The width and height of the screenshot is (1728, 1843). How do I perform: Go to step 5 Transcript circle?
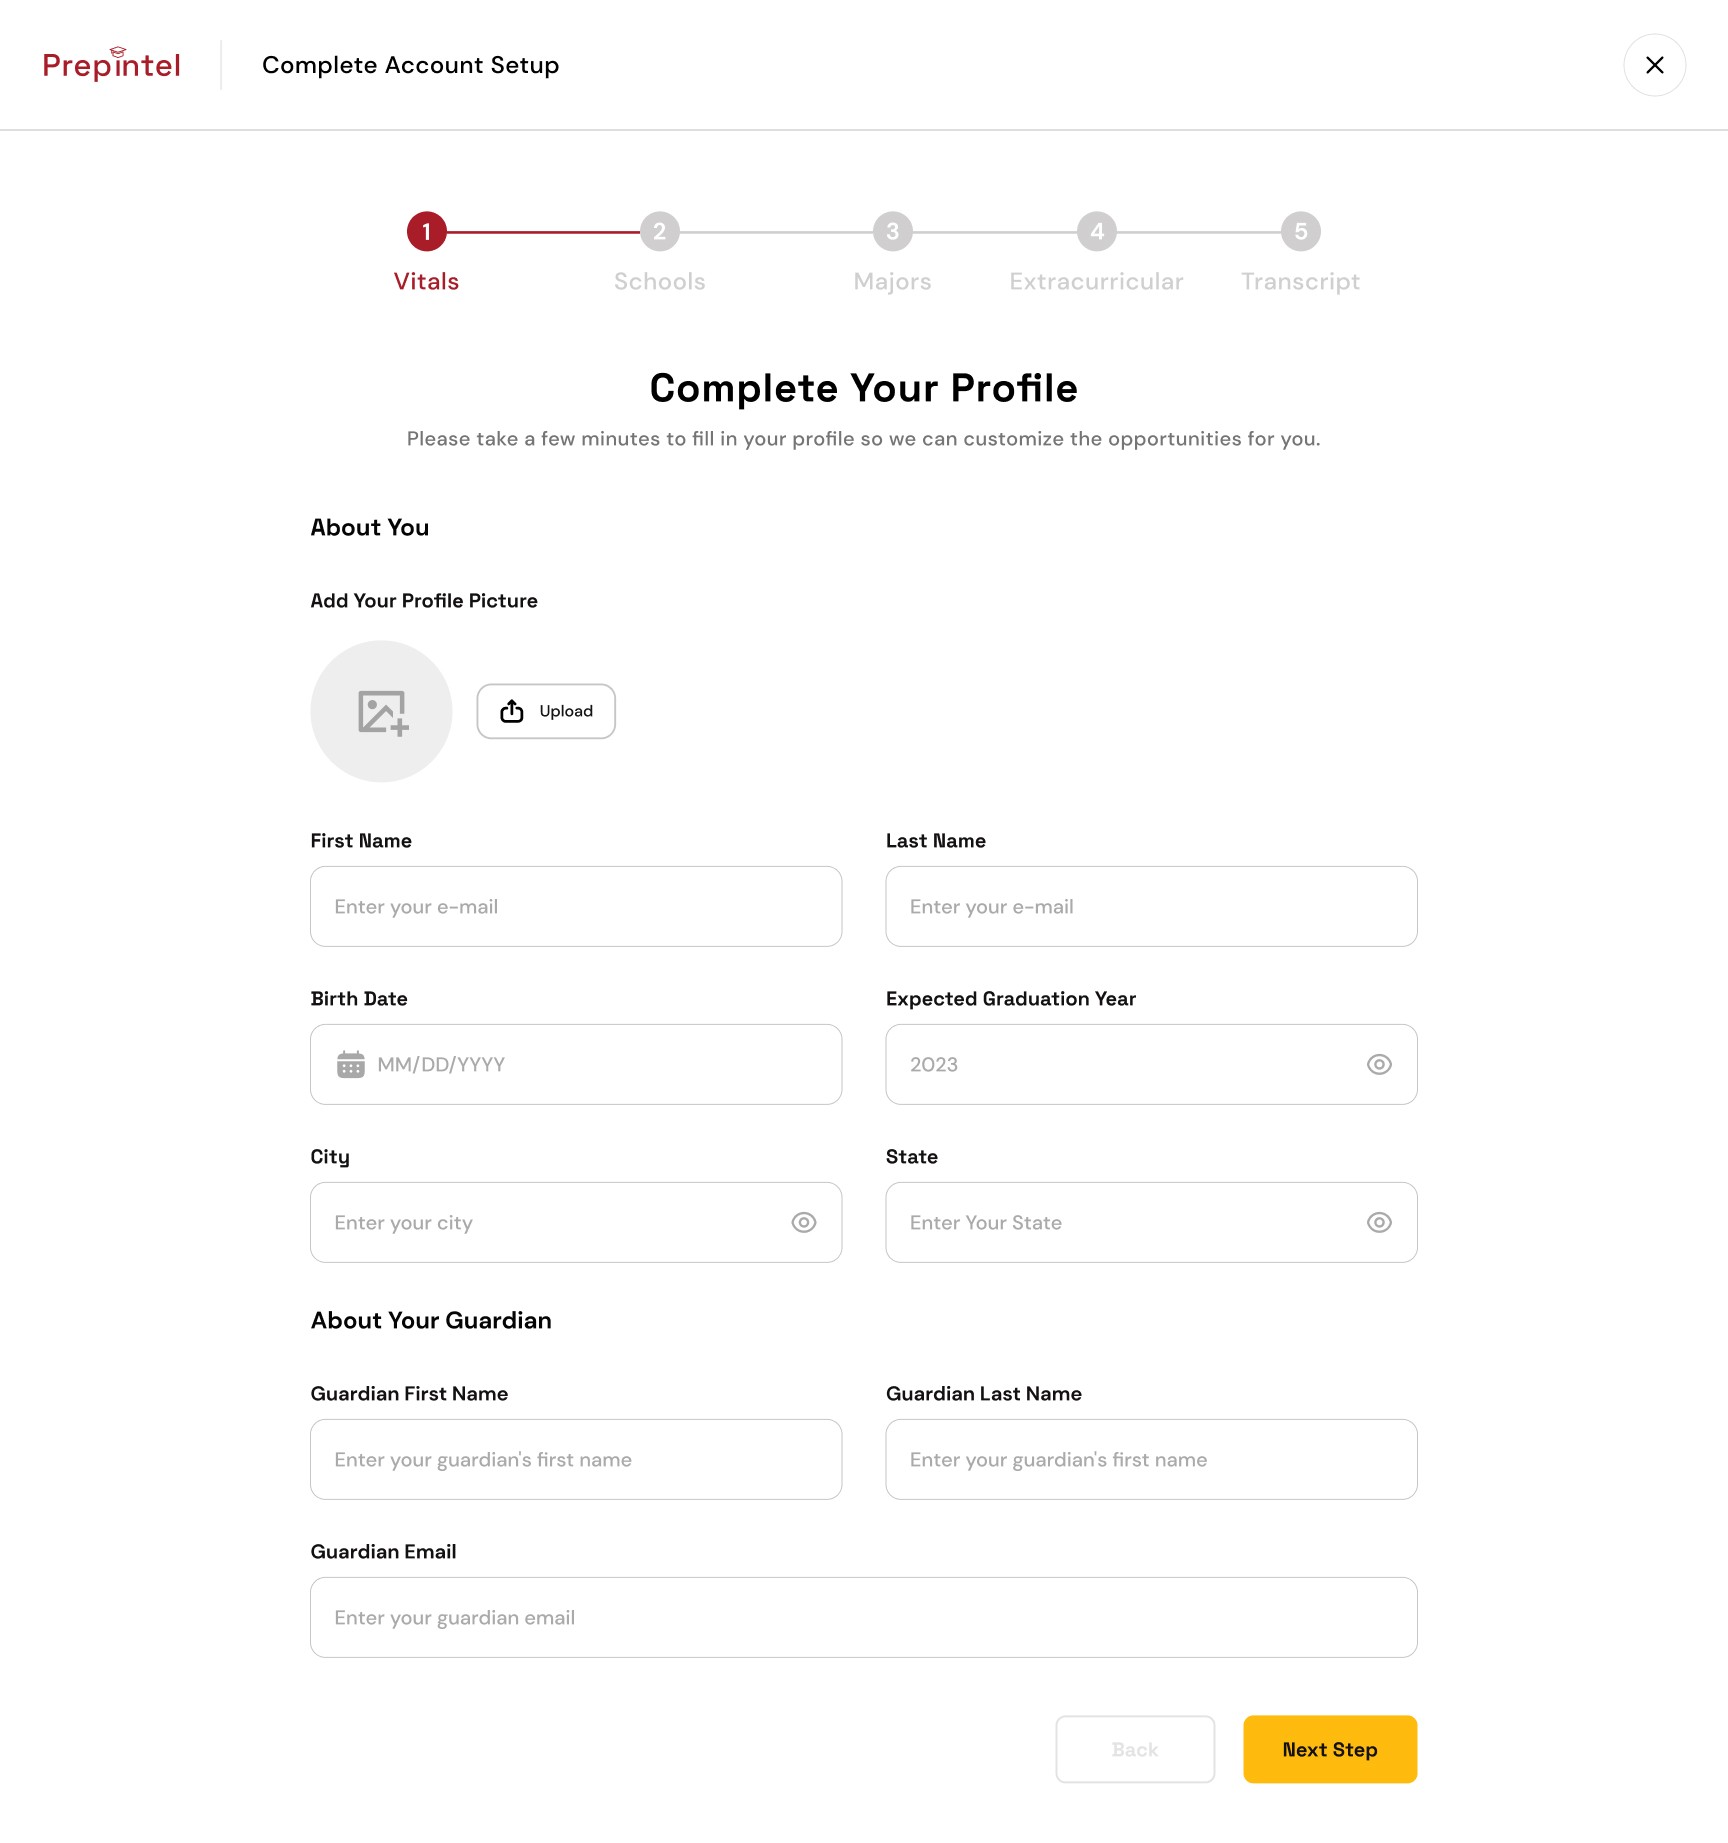tap(1301, 231)
